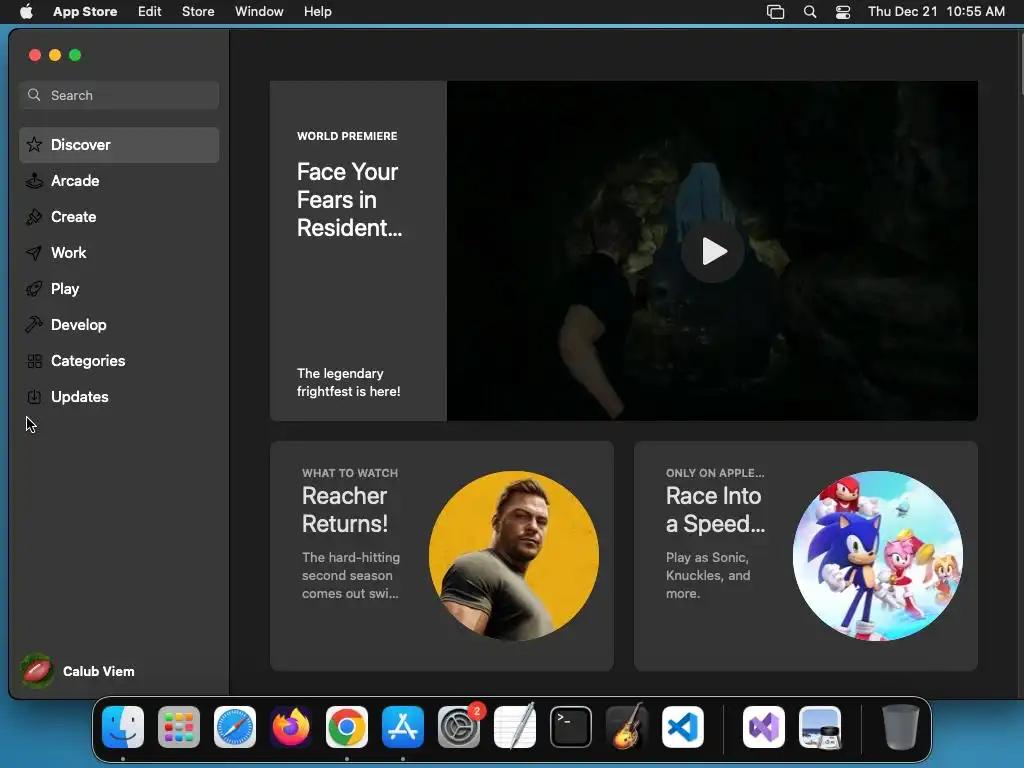Open the Edit menu

click(150, 11)
